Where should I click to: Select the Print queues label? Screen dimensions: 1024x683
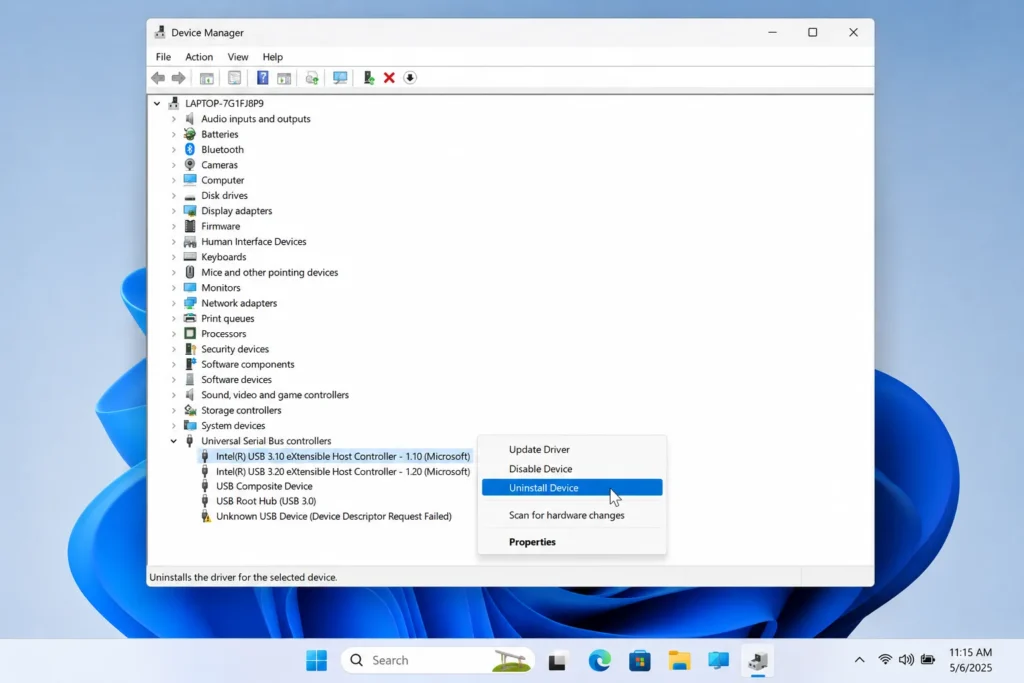(x=228, y=319)
